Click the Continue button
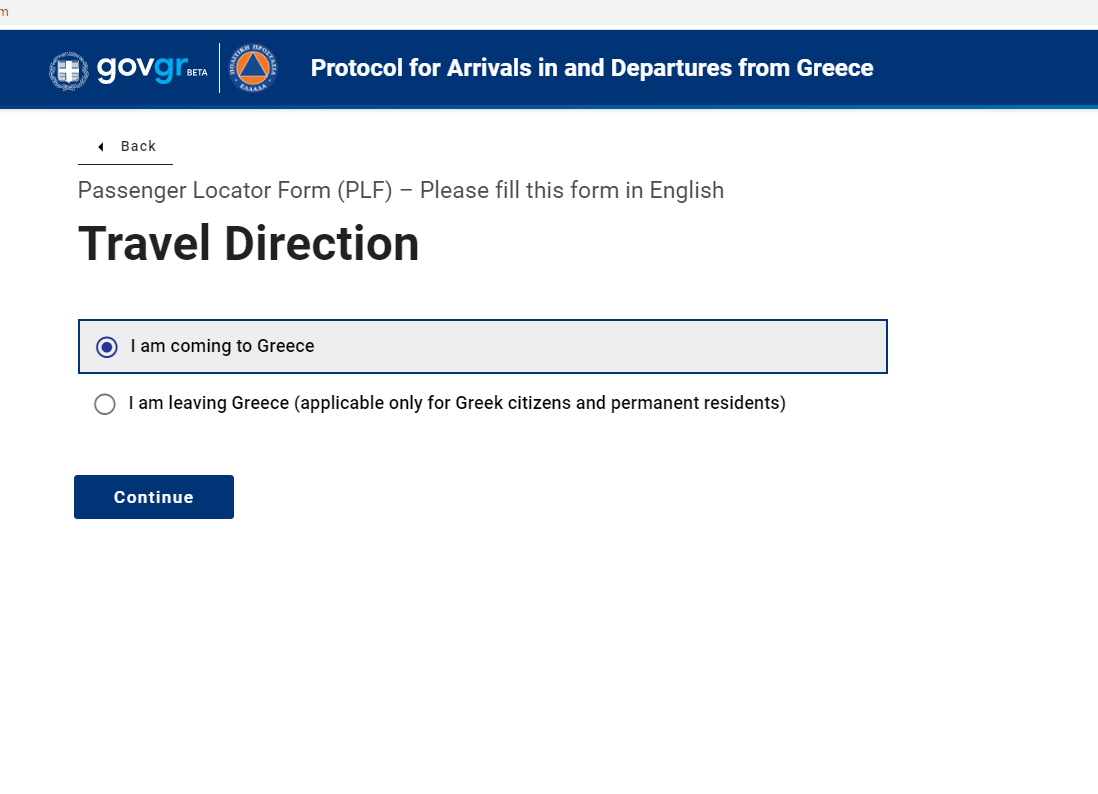The image size is (1098, 794). (x=154, y=497)
